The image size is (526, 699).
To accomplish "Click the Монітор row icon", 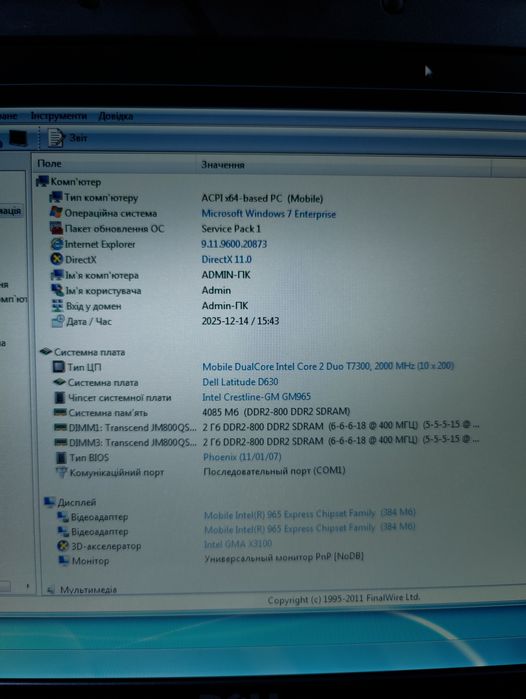I will (x=64, y=560).
